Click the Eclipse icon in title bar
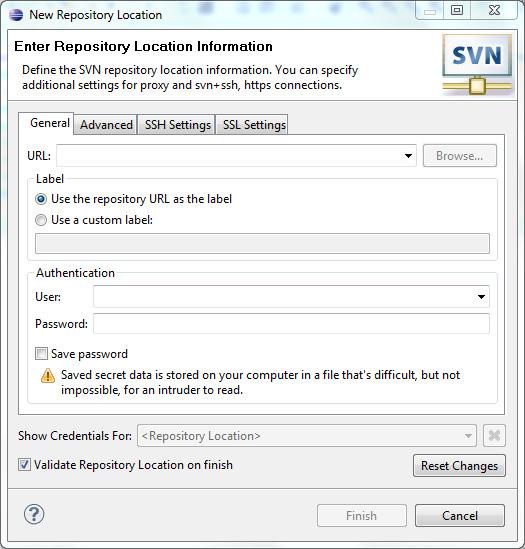This screenshot has width=525, height=549. coord(16,15)
